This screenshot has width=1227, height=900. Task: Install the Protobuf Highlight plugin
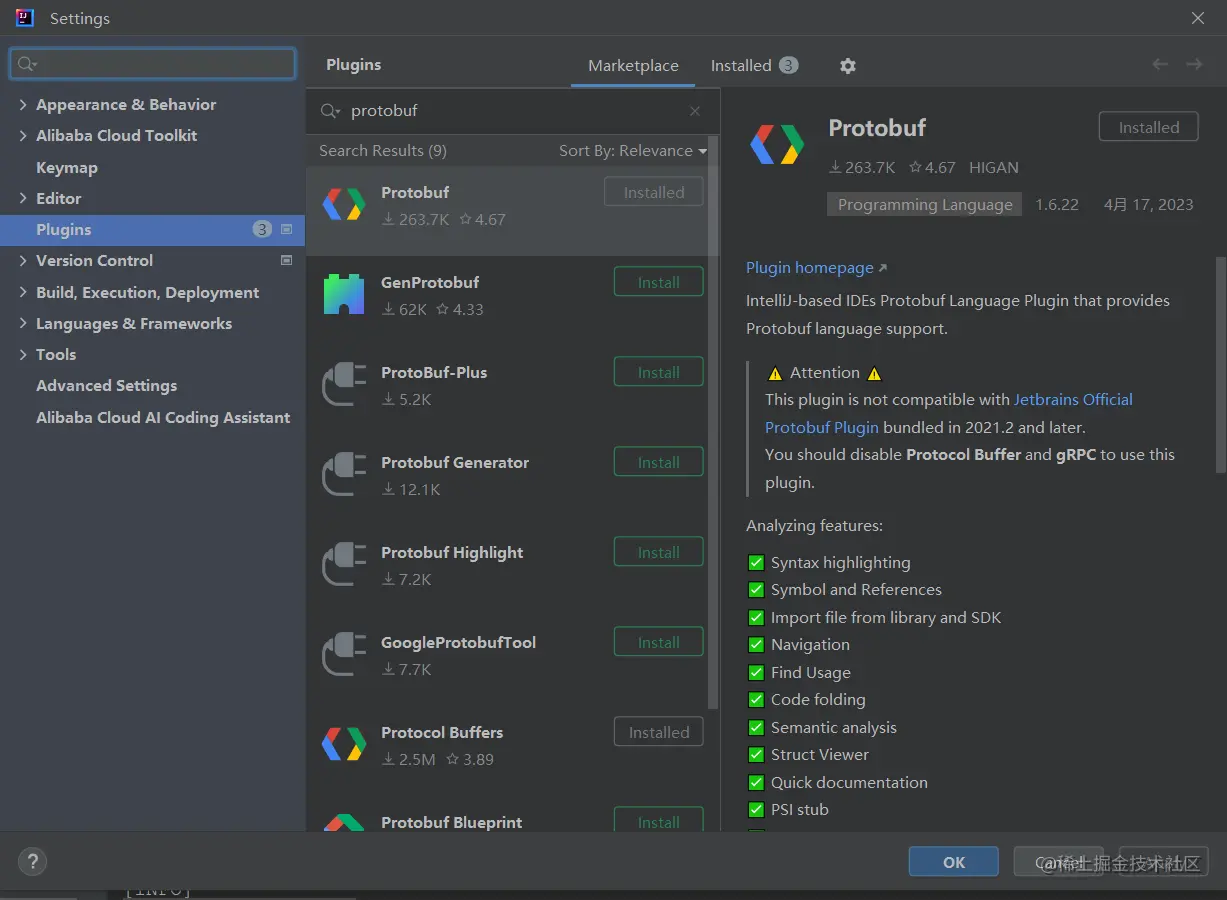(658, 552)
